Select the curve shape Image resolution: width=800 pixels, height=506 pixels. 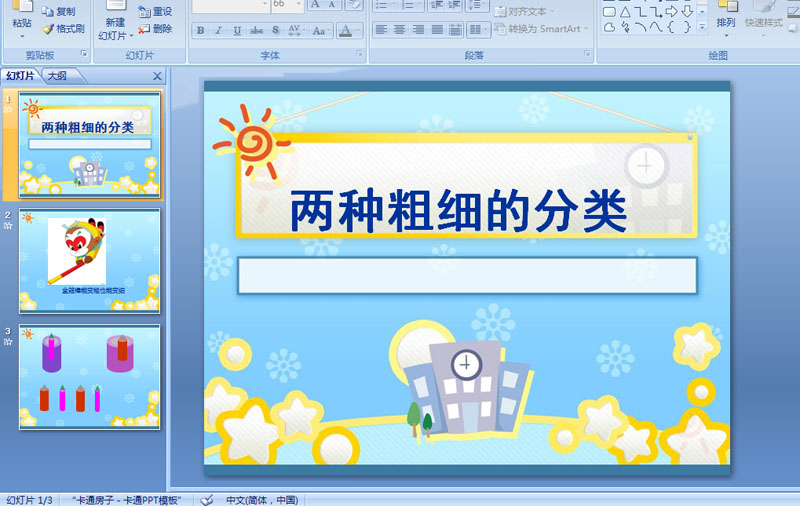[655, 27]
